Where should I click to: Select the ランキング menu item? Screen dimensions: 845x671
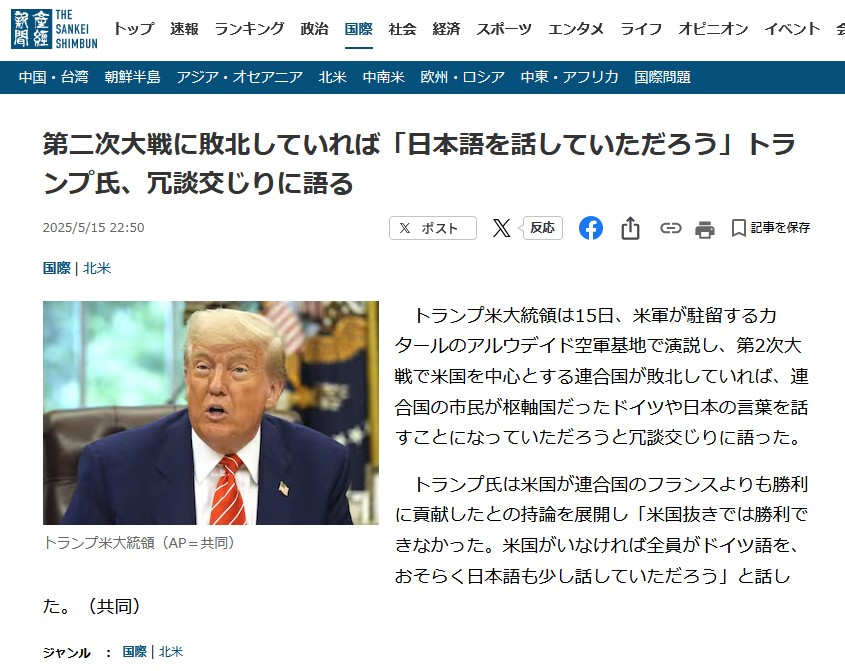(250, 29)
